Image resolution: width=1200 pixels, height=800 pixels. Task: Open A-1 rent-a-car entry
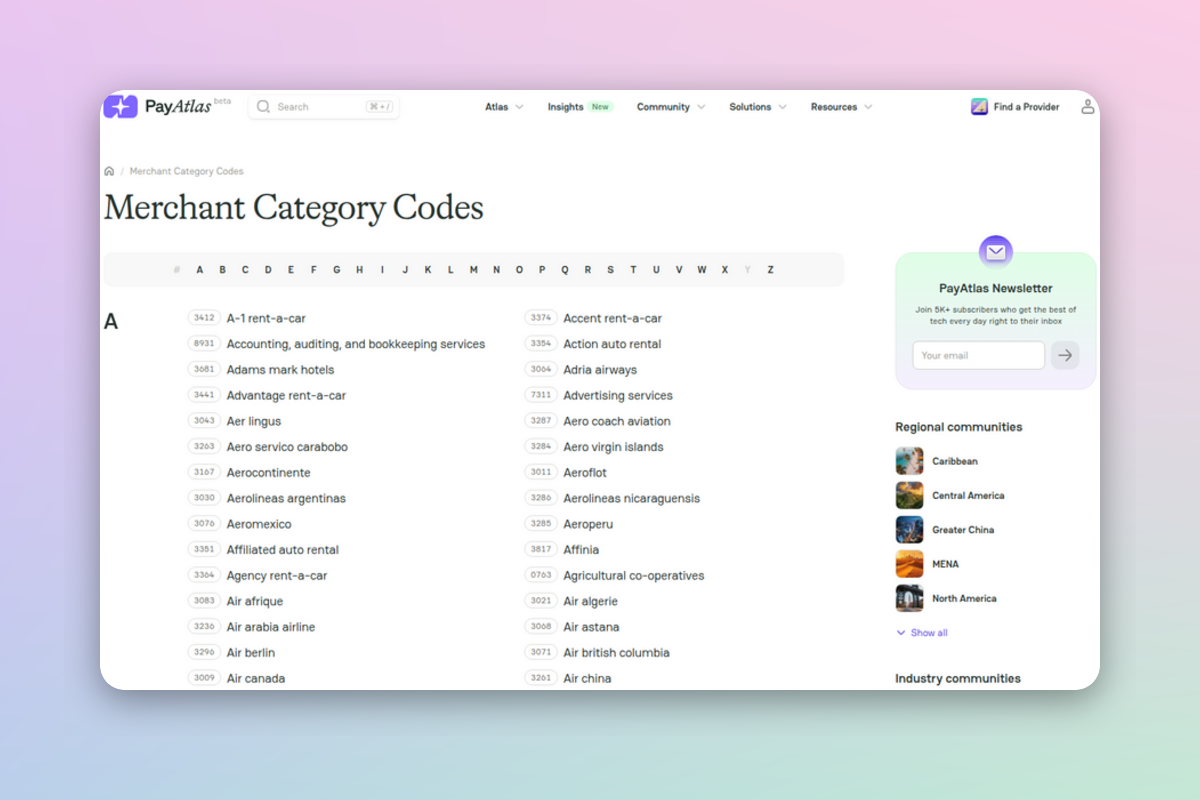(x=266, y=318)
